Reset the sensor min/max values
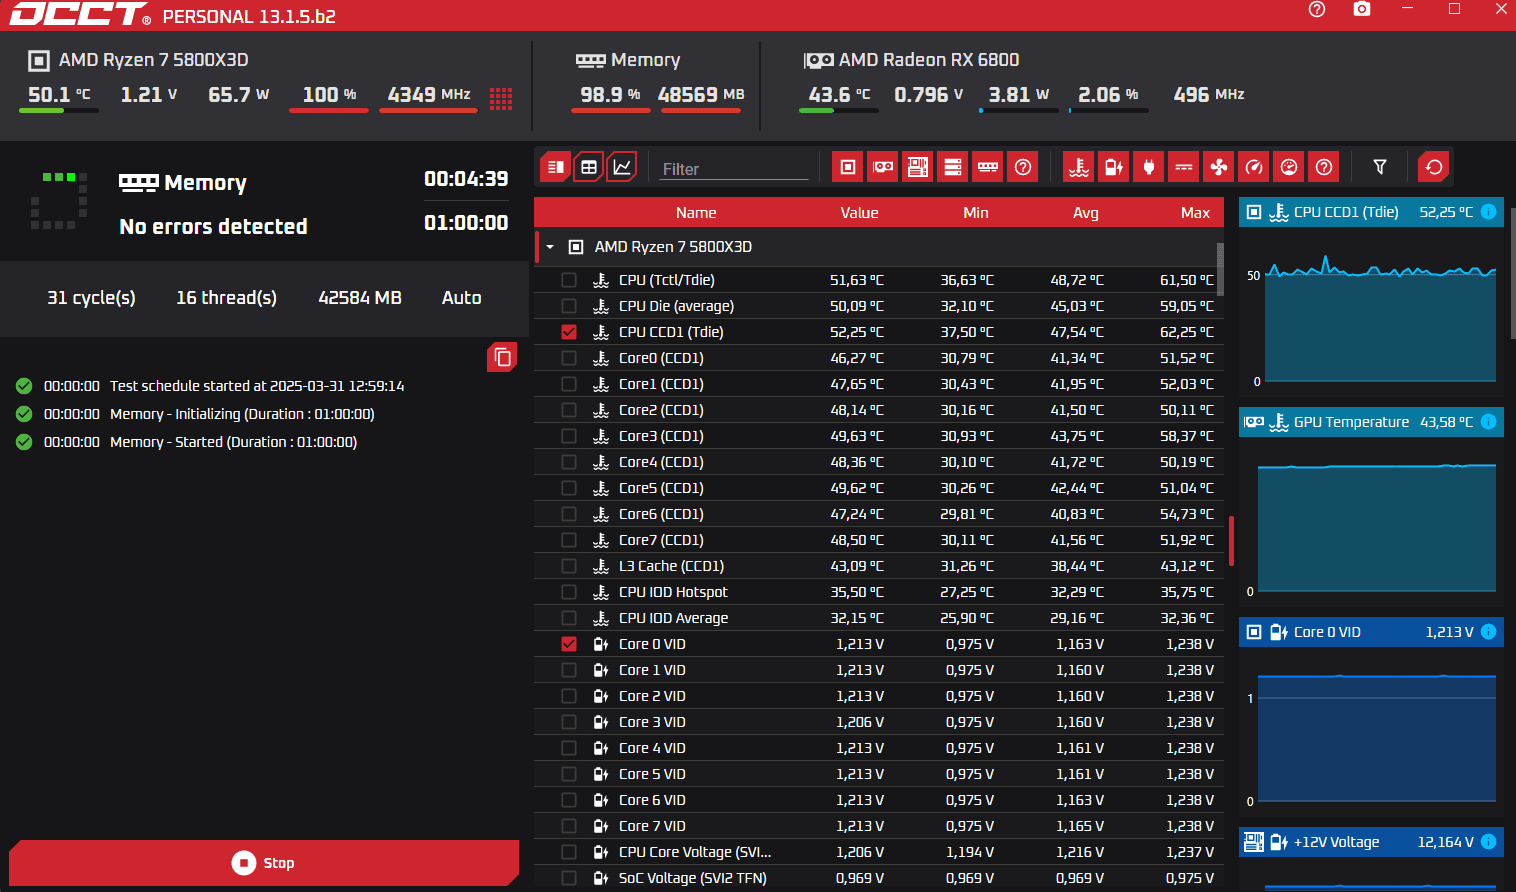The image size is (1516, 892). pos(1434,167)
